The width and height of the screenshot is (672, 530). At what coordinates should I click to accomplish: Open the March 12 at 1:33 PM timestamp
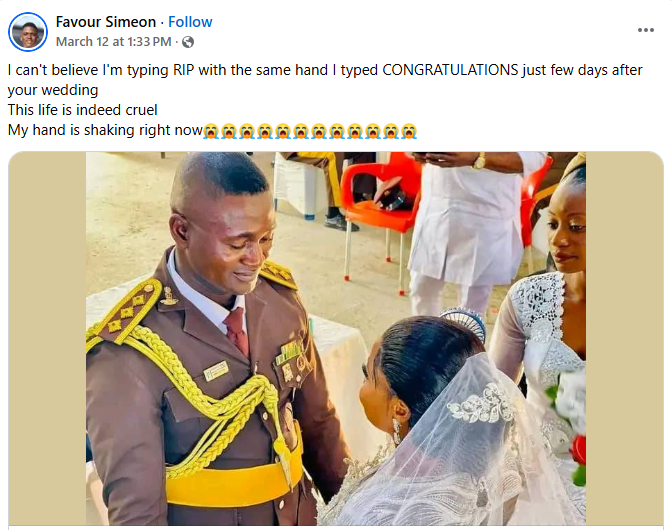coord(113,42)
